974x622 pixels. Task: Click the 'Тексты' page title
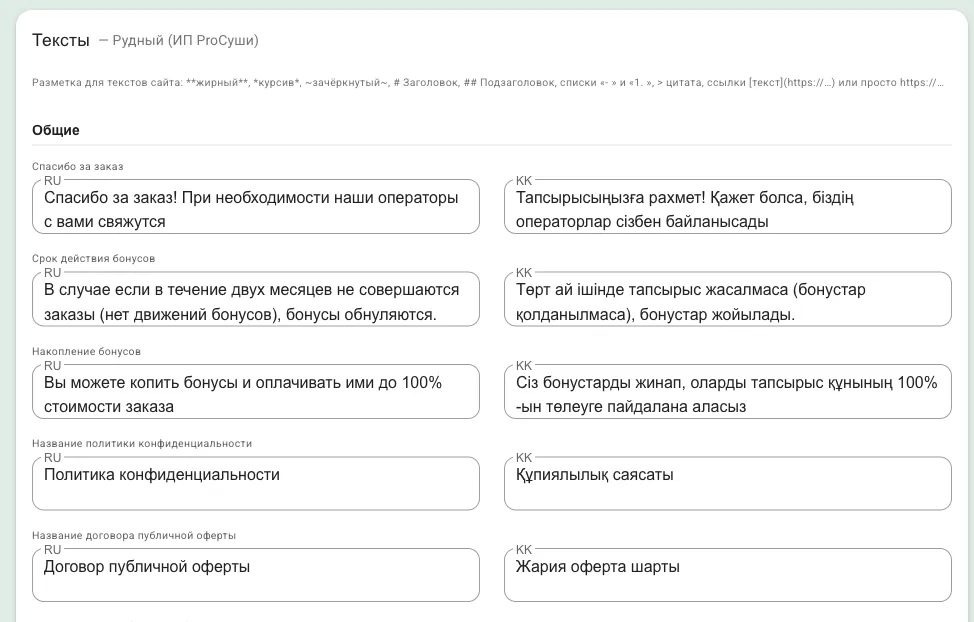tap(61, 40)
